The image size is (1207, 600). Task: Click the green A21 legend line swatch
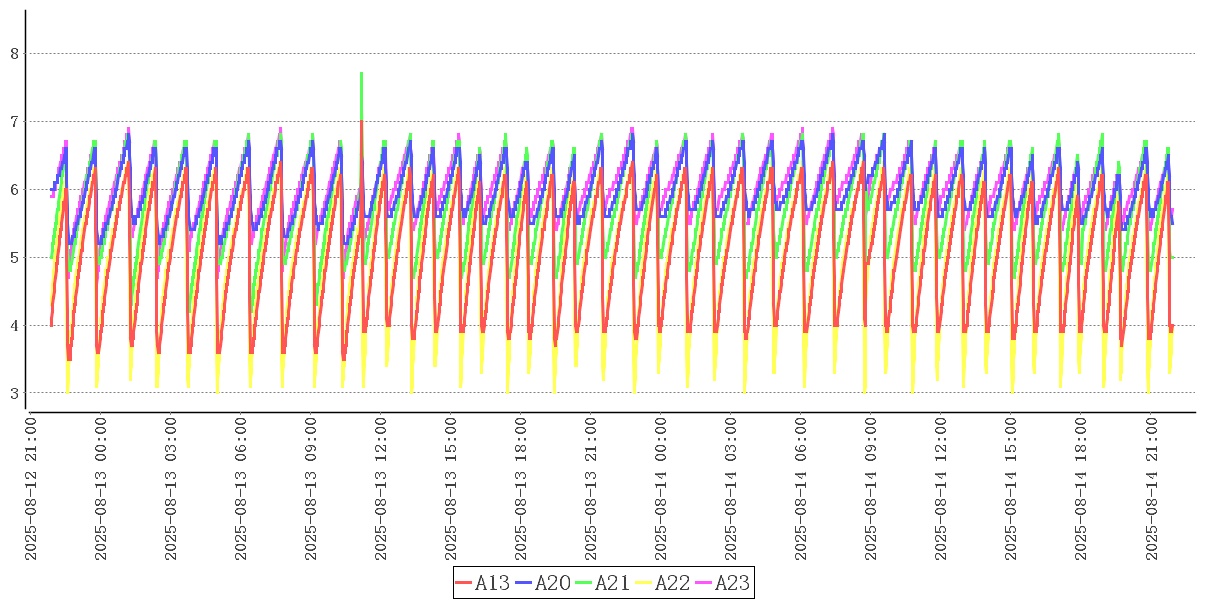click(584, 582)
